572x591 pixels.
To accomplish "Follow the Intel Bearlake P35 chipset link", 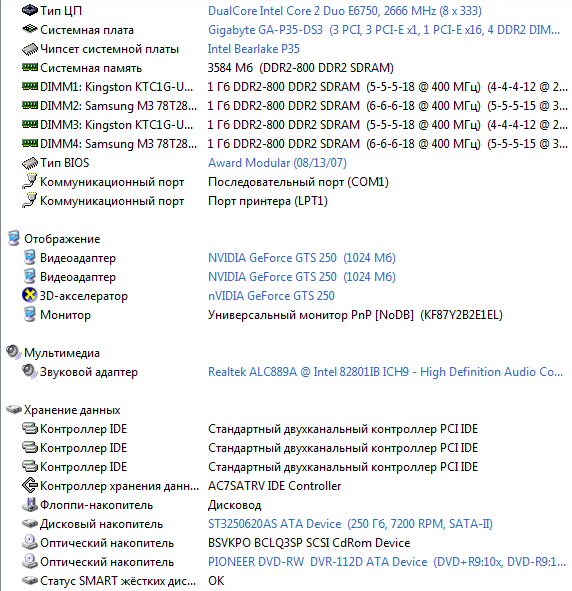I will click(x=254, y=49).
